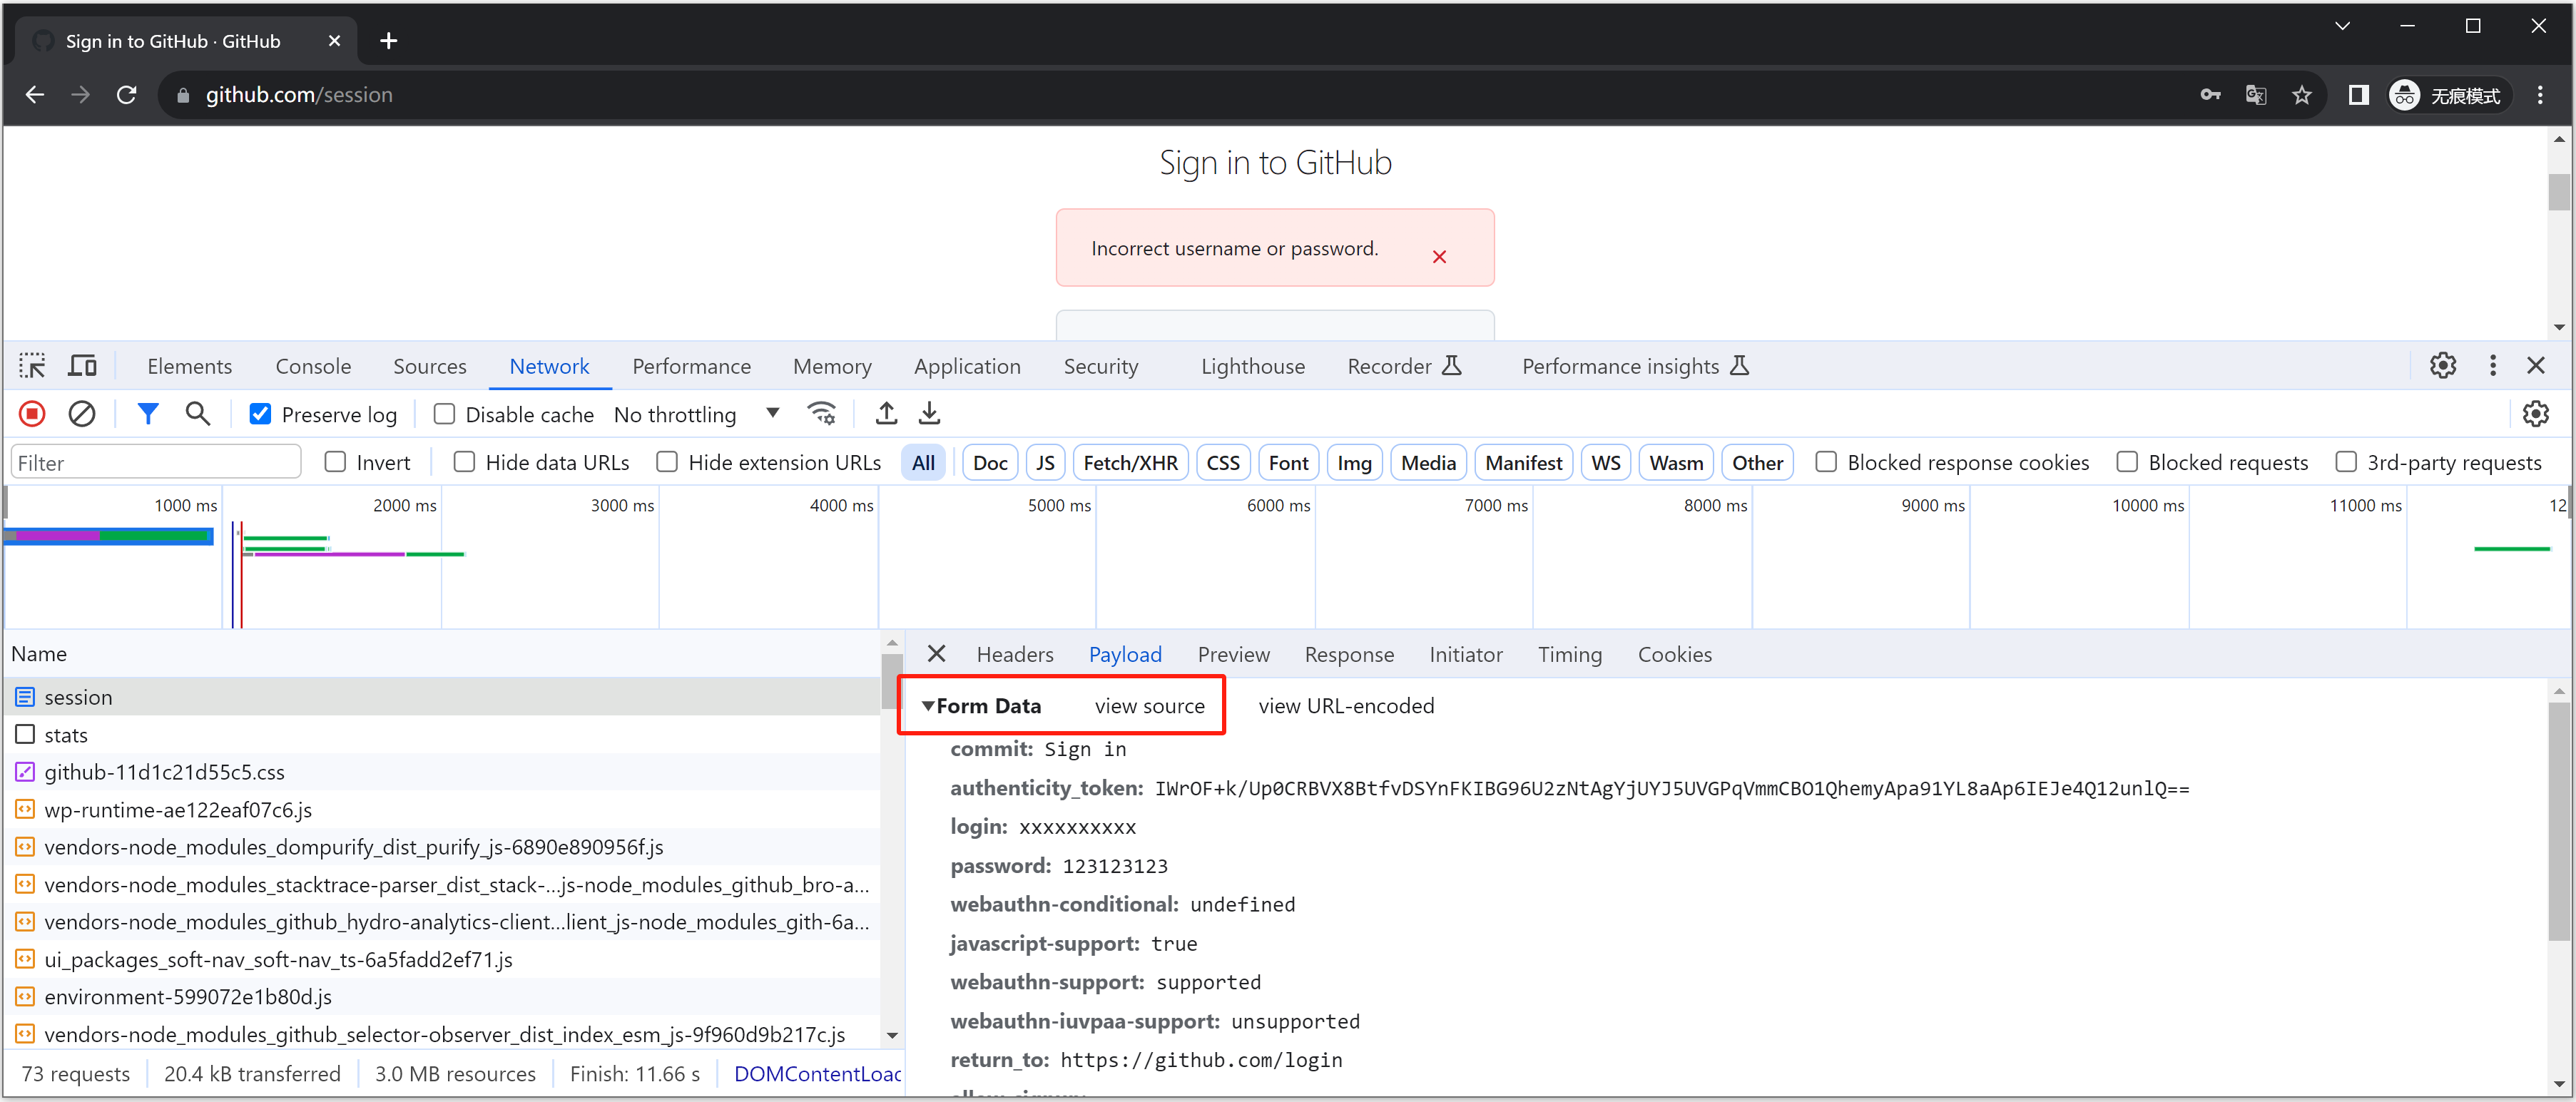Enable Hide data URLs
The width and height of the screenshot is (2576, 1102).
coord(464,462)
